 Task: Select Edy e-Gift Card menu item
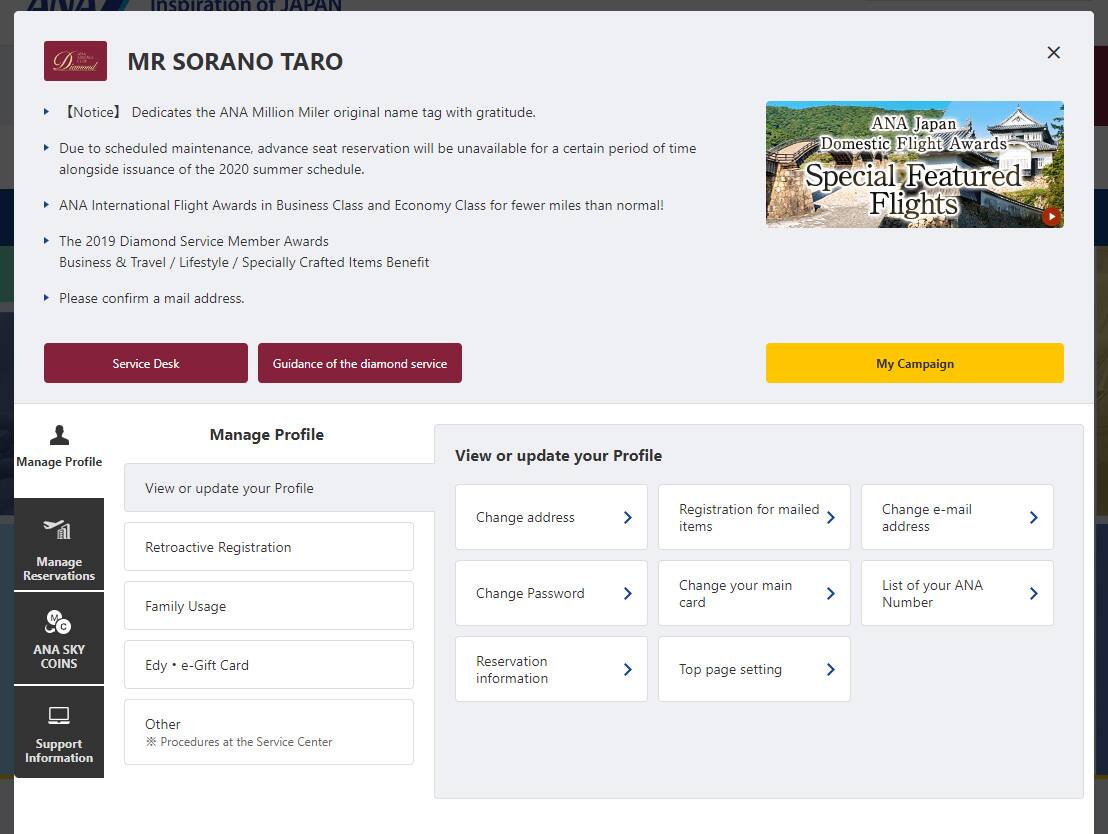269,664
